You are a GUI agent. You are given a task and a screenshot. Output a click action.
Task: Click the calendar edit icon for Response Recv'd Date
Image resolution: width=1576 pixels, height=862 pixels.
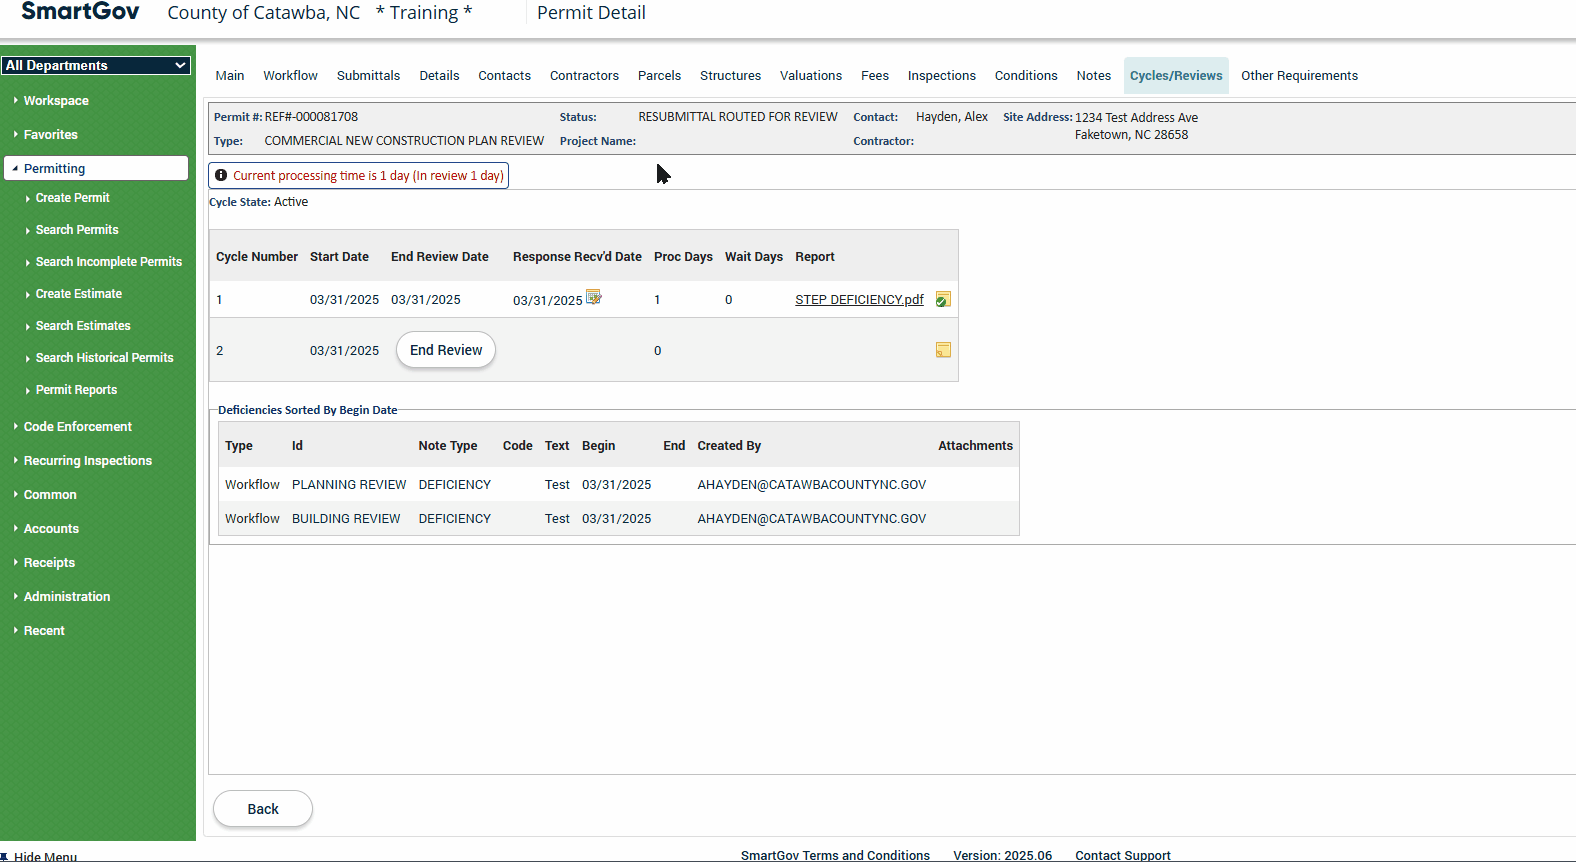click(x=593, y=297)
